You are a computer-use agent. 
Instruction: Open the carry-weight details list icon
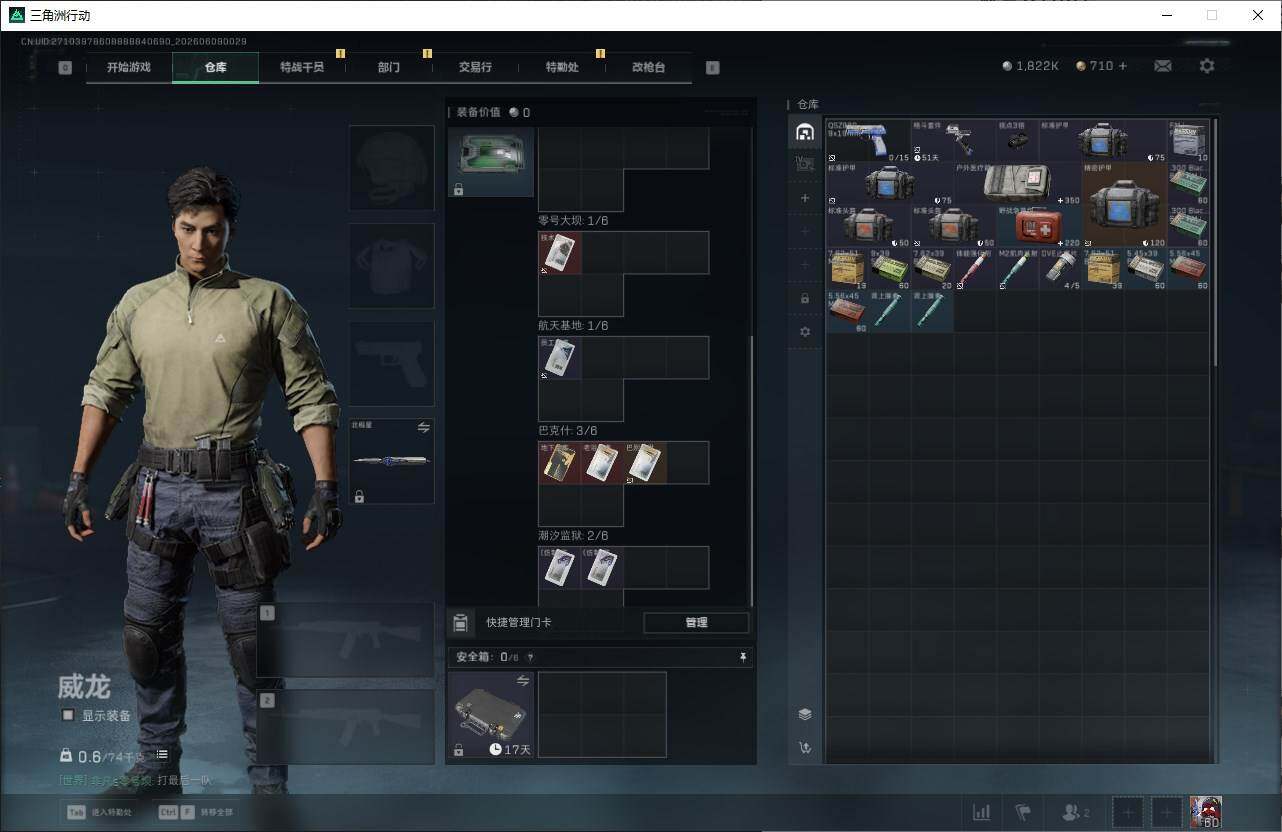tap(162, 755)
